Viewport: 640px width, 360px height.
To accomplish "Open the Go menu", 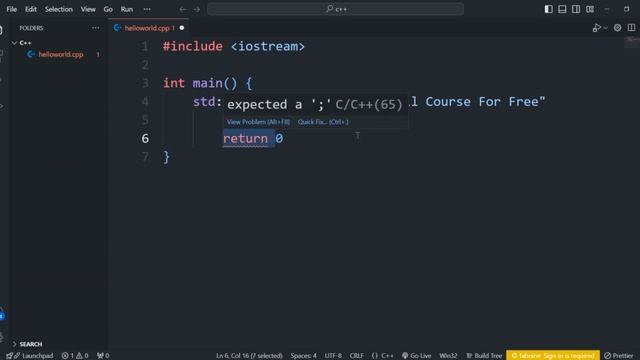I will [108, 9].
